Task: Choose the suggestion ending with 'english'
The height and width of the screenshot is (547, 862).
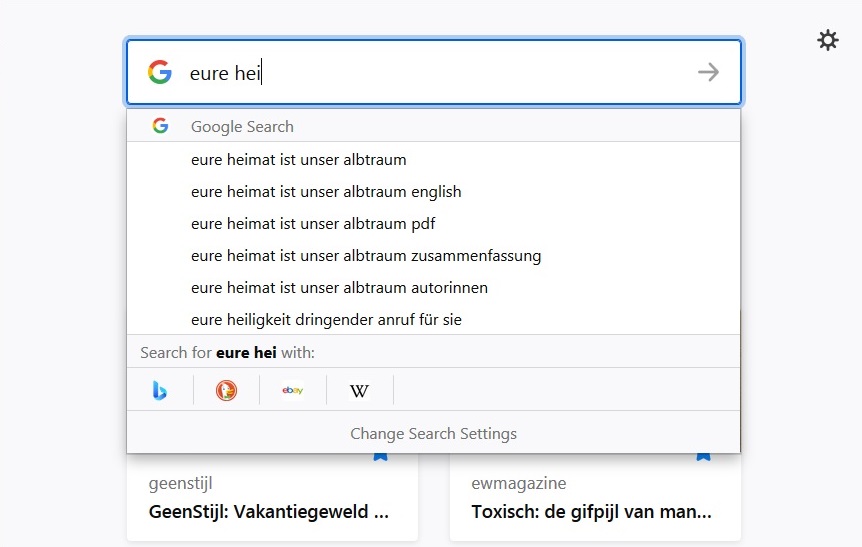Action: pyautogui.click(x=433, y=192)
